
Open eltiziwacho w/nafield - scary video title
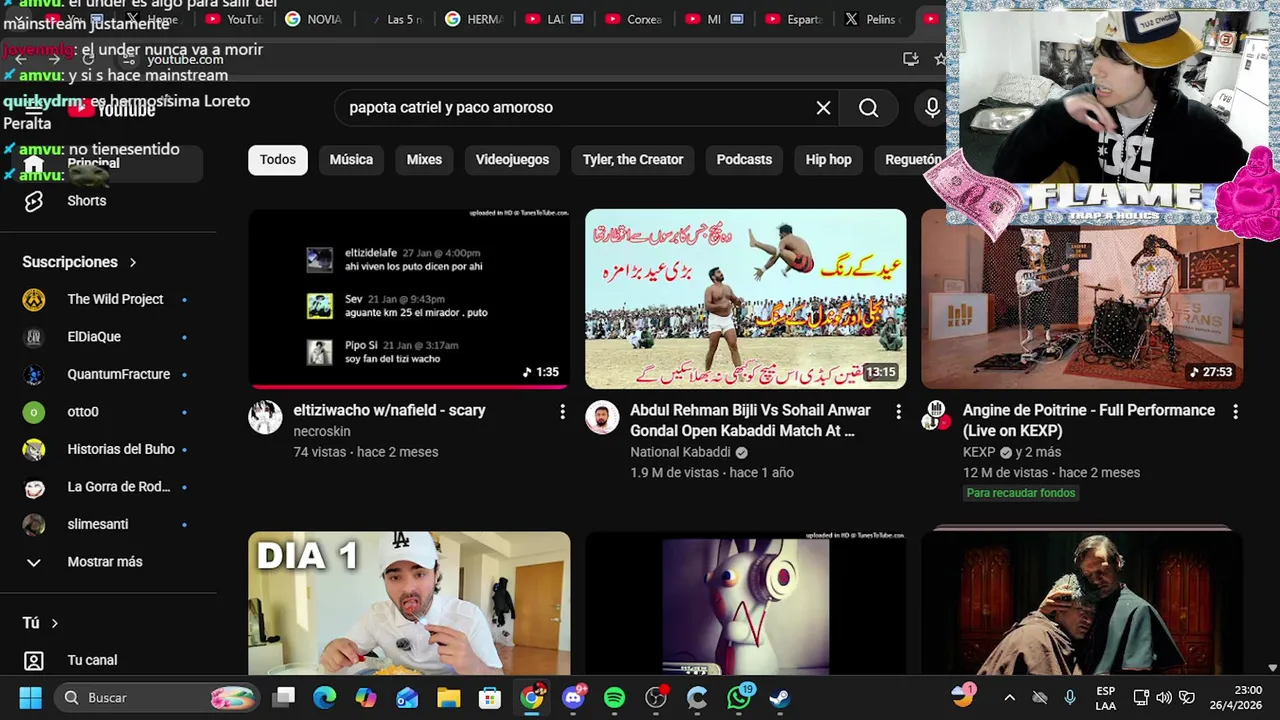click(x=389, y=410)
